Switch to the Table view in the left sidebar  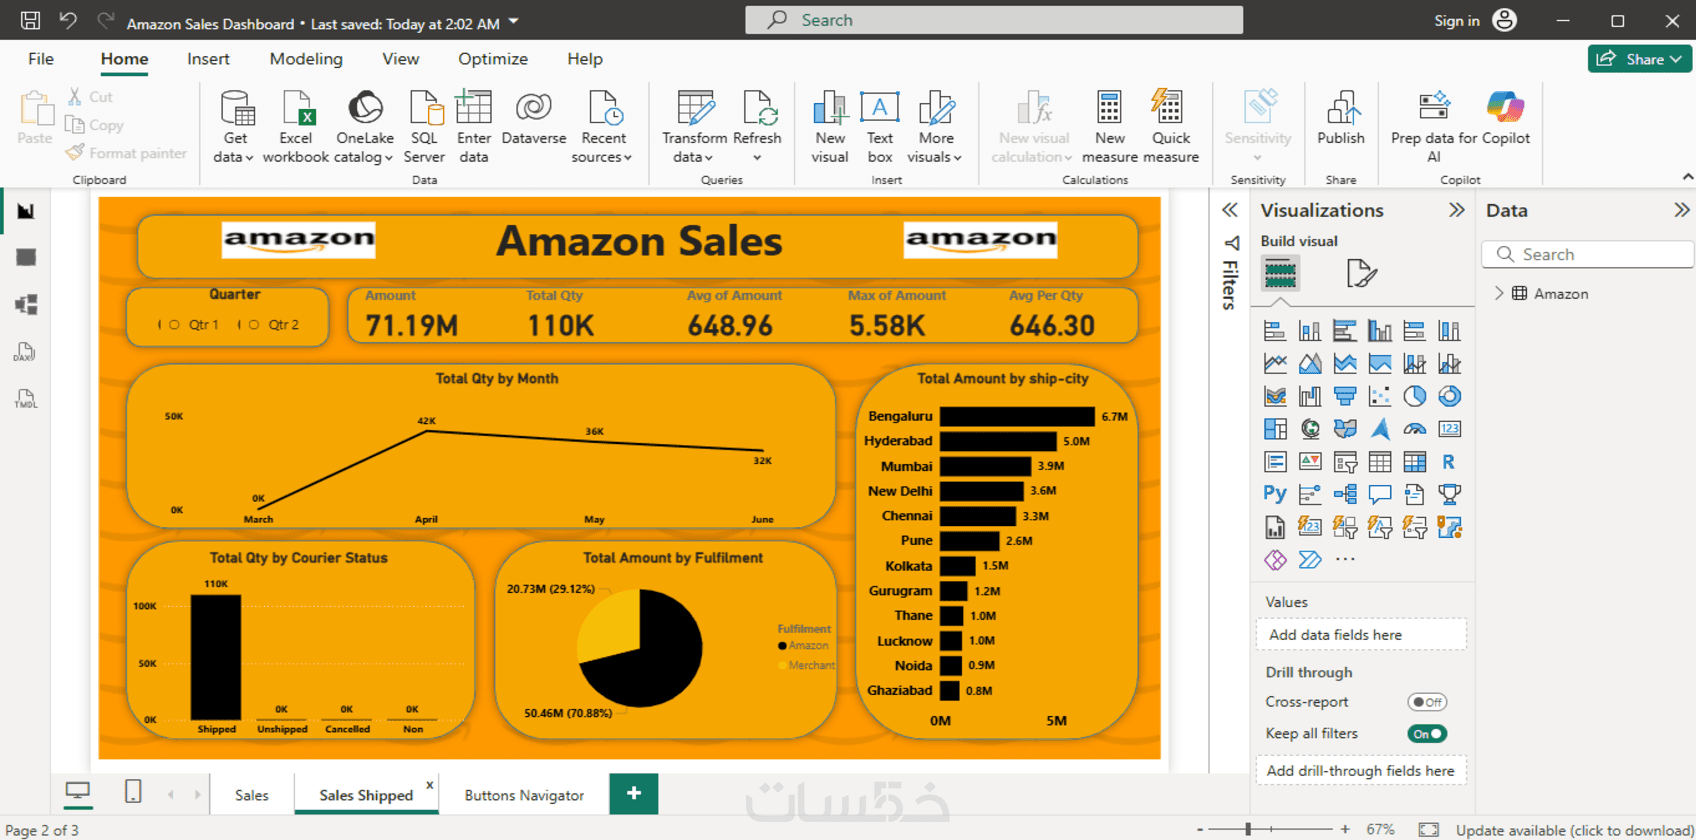(x=26, y=258)
